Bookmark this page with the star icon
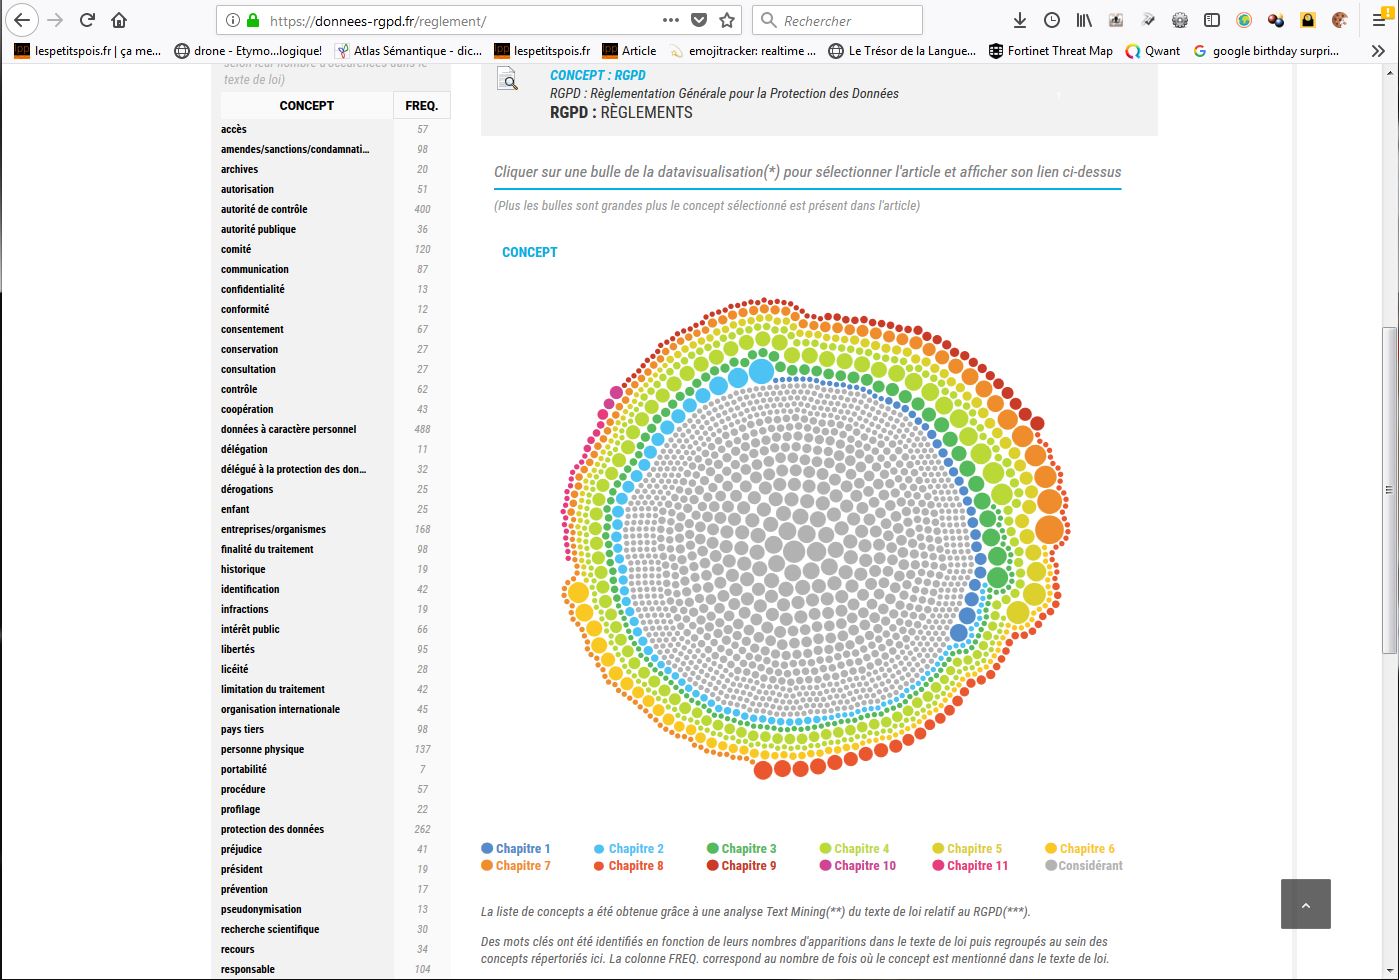This screenshot has width=1399, height=980. (x=727, y=20)
